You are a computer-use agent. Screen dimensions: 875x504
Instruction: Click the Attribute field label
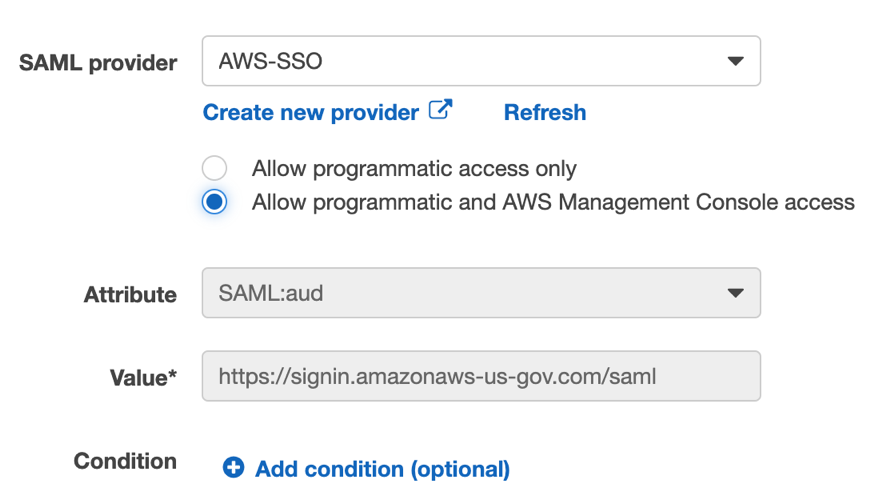pyautogui.click(x=130, y=295)
